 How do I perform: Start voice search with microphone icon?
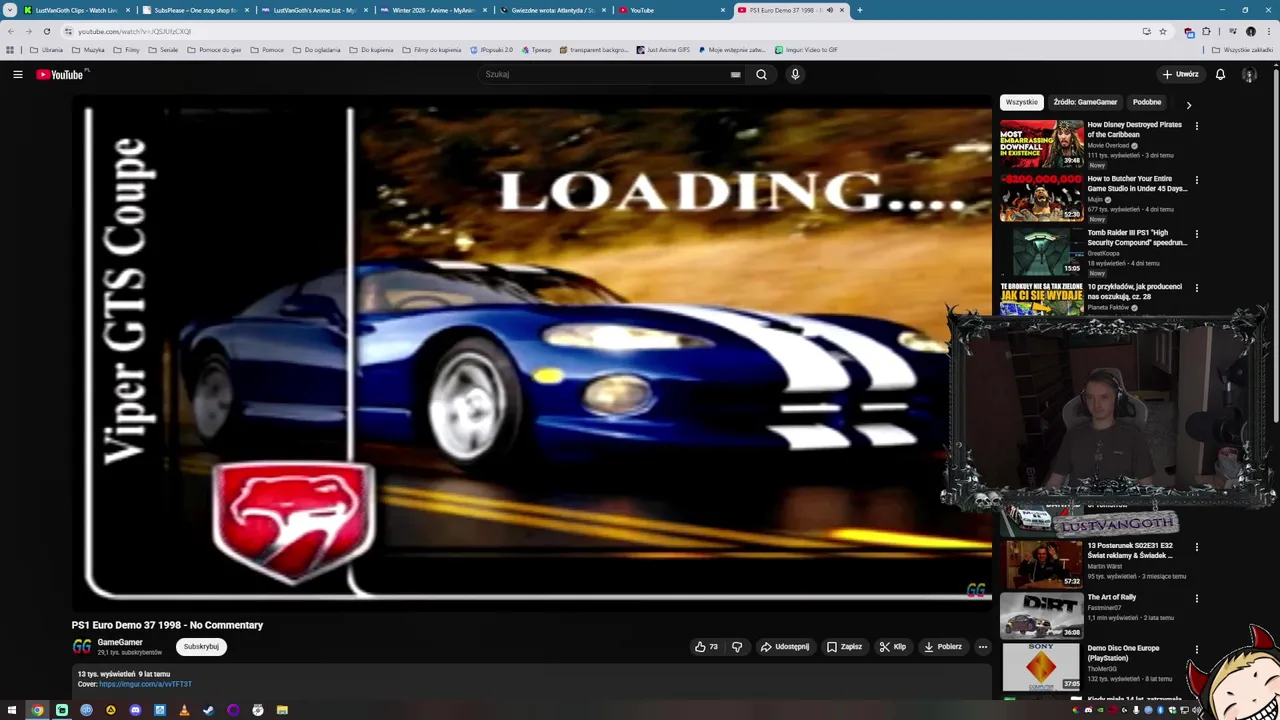point(795,74)
